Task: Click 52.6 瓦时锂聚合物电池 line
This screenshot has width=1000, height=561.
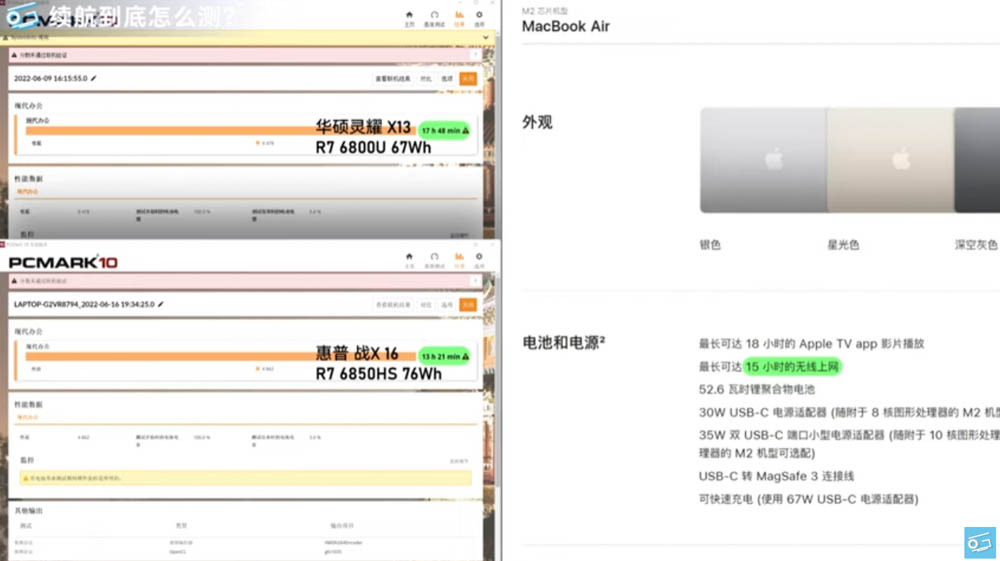Action: point(756,390)
